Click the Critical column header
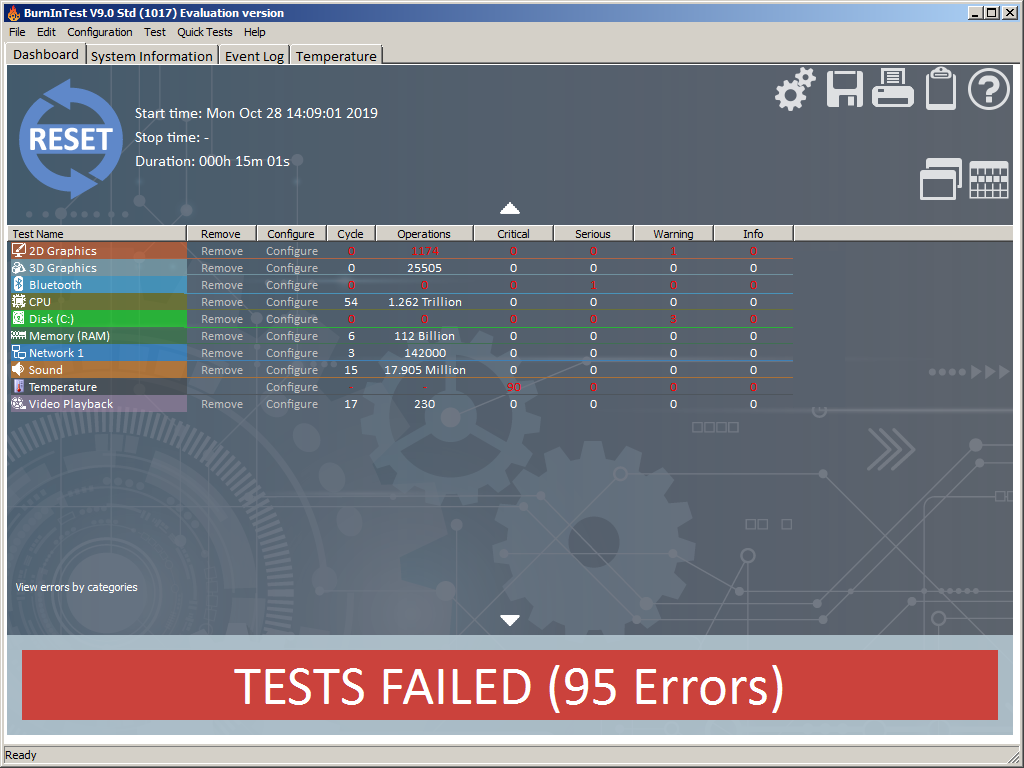 513,234
